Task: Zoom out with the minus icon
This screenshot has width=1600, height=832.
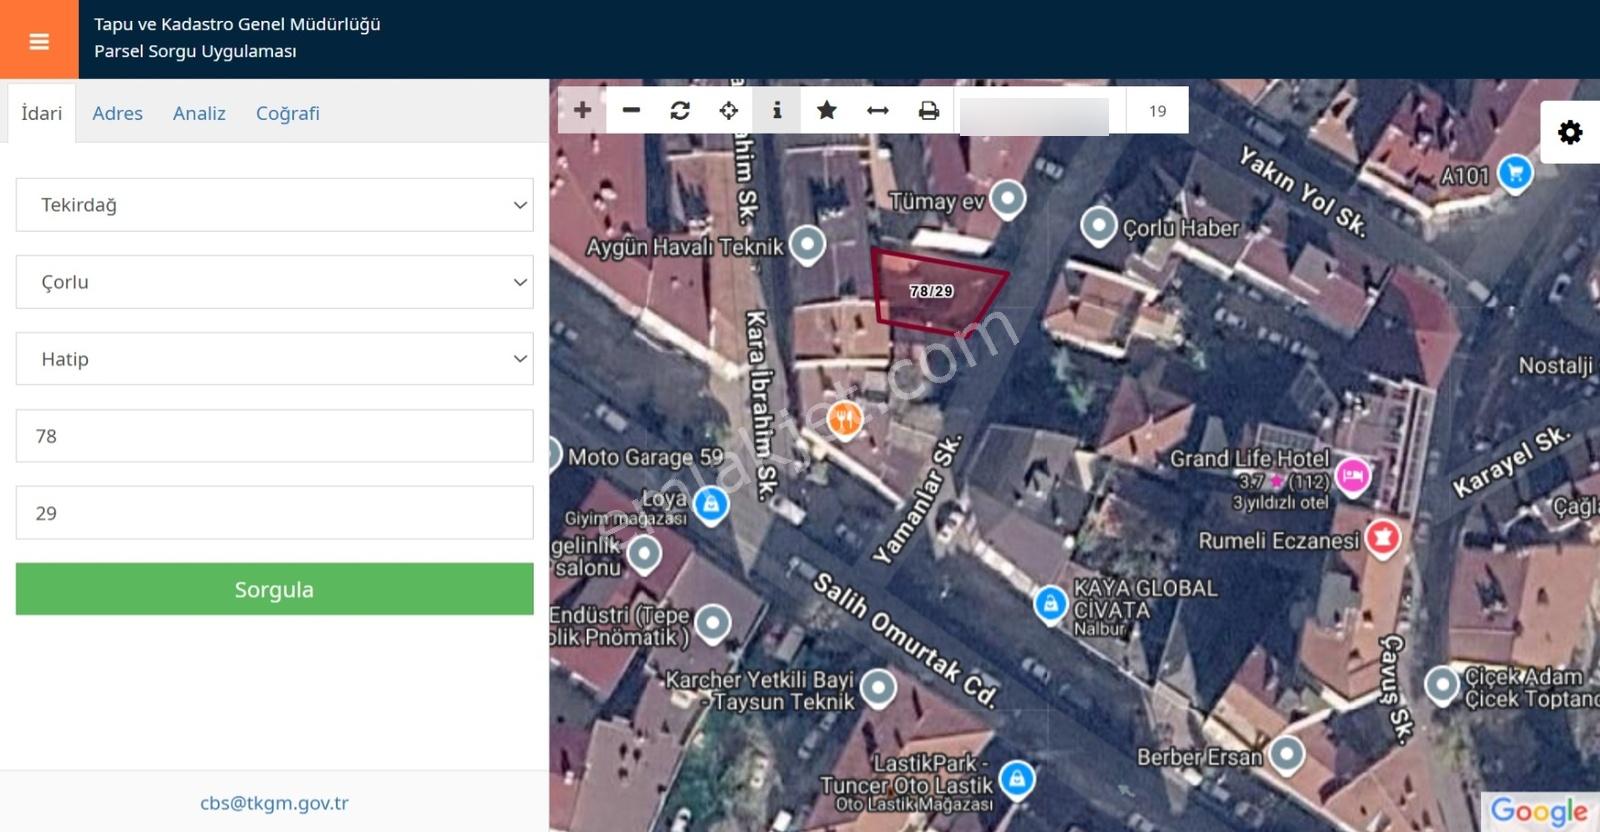Action: [x=631, y=110]
